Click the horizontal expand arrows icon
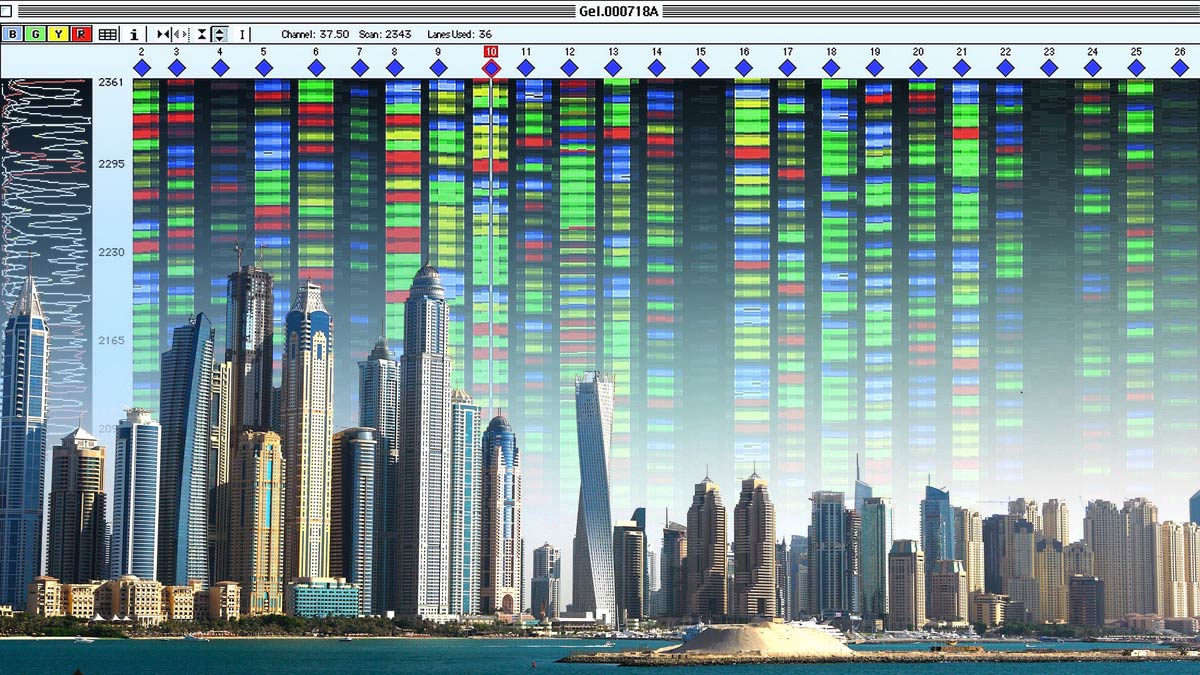The image size is (1200, 675). point(181,34)
